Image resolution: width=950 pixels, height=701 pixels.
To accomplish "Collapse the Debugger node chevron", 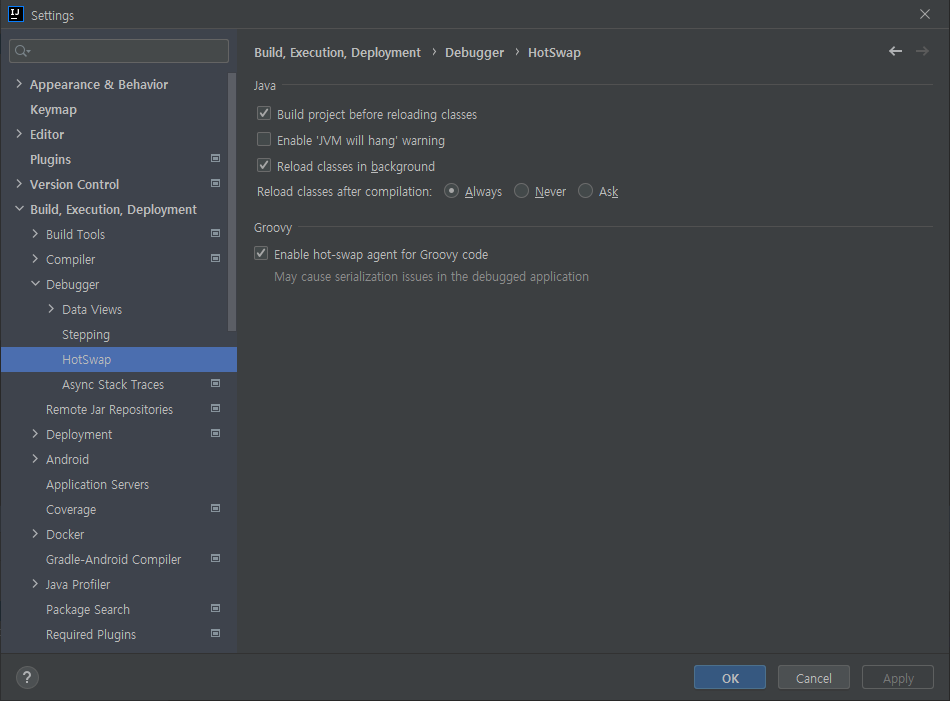I will coord(36,284).
